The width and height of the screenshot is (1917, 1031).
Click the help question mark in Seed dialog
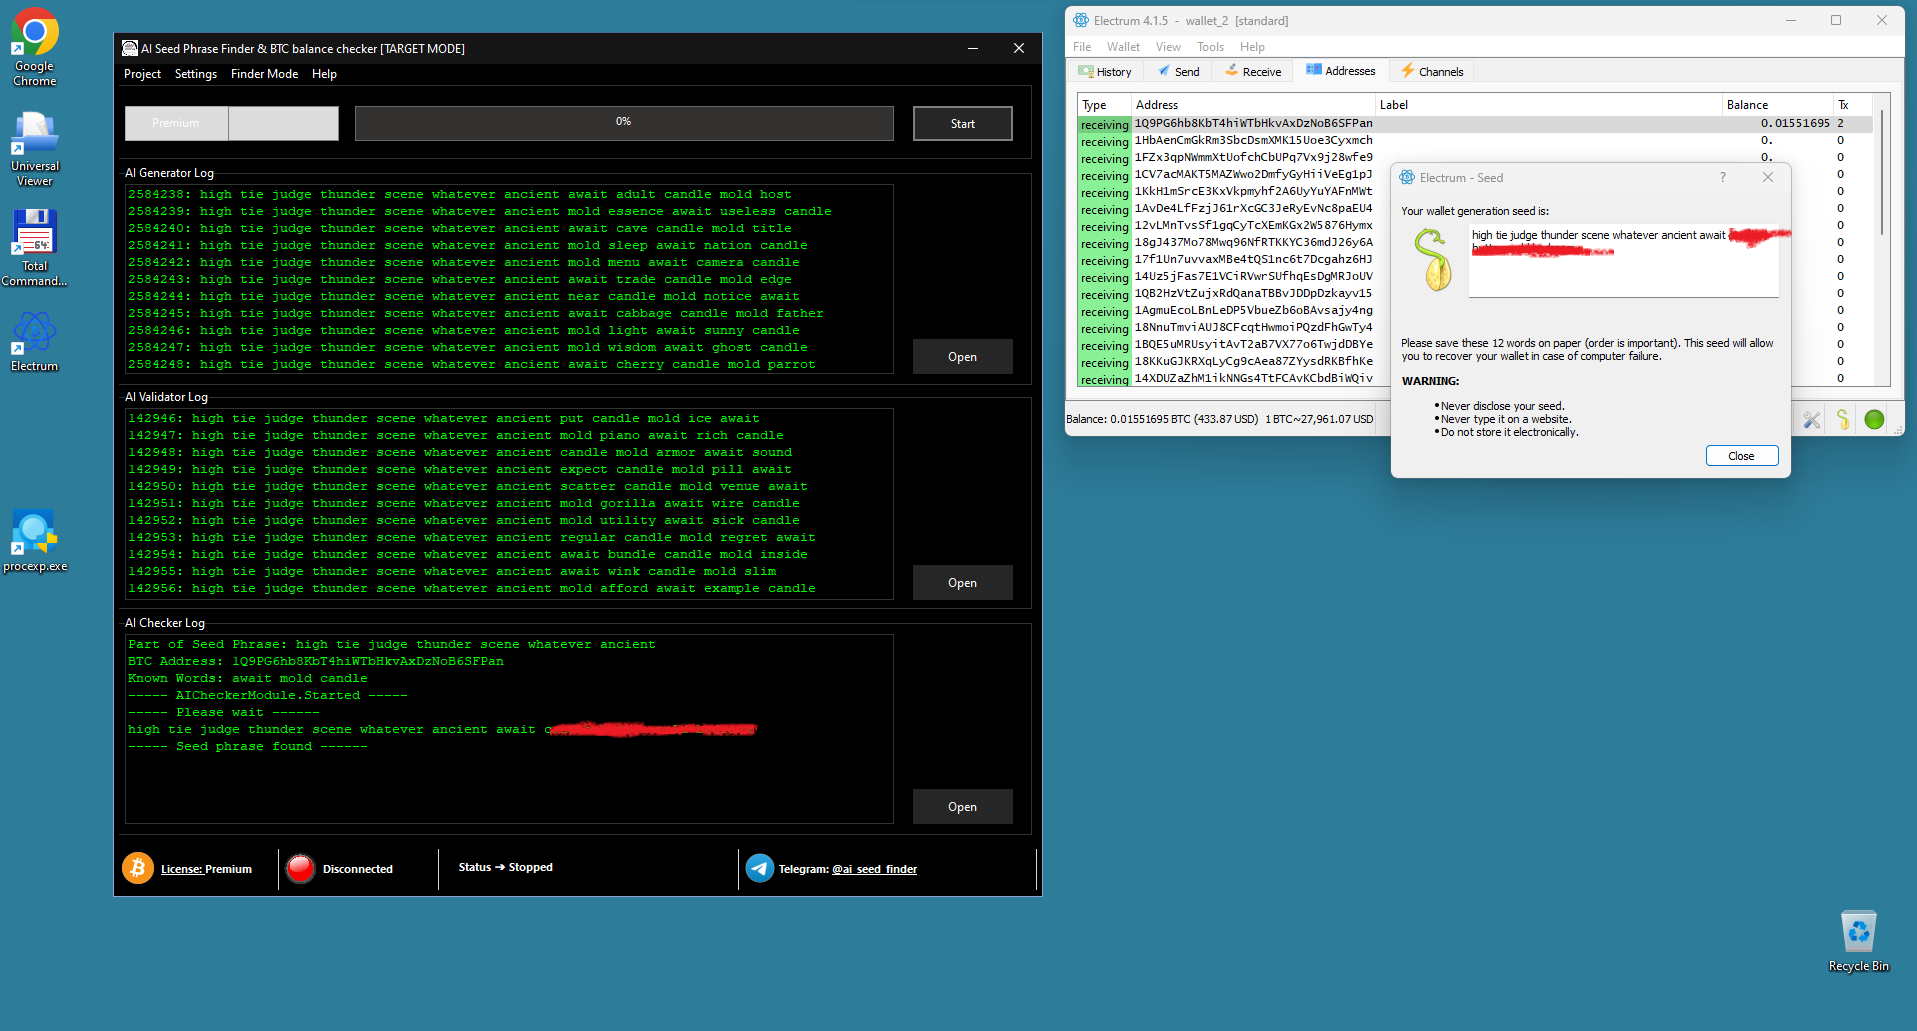[1722, 177]
